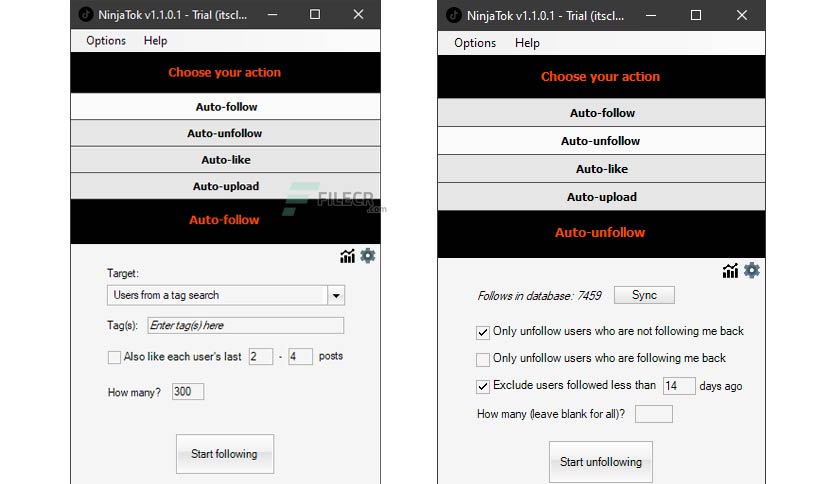Click the Start following button
Viewport: 836px width, 484px height.
click(x=225, y=454)
